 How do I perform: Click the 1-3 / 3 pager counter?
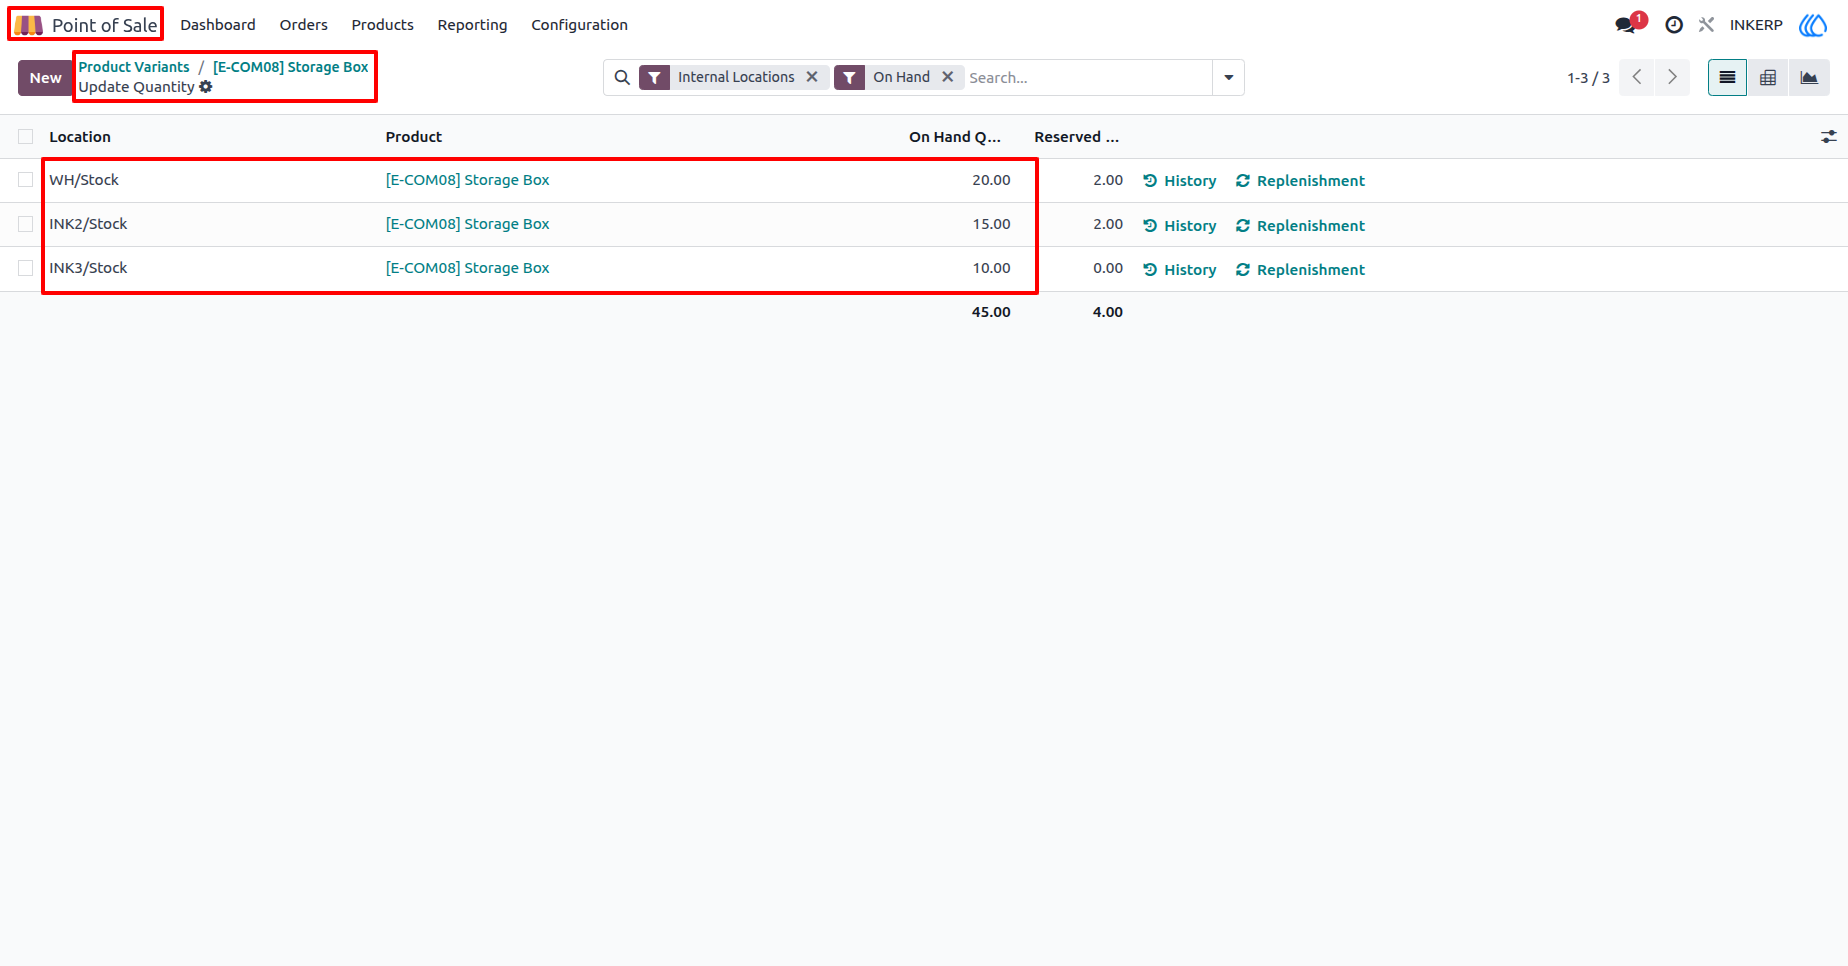pyautogui.click(x=1588, y=78)
